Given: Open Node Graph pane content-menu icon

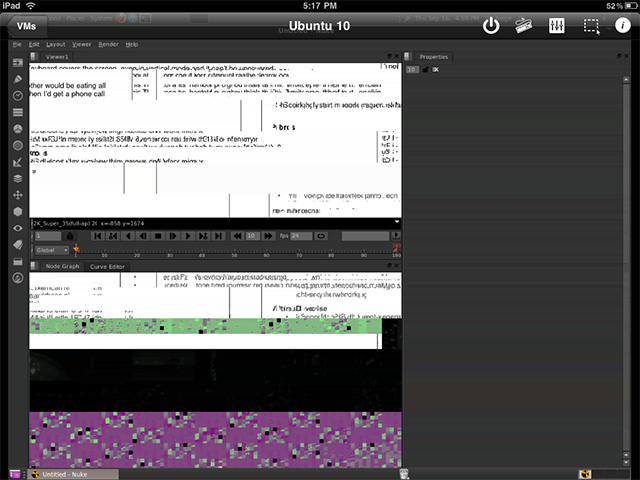Looking at the screenshot, I should point(34,266).
